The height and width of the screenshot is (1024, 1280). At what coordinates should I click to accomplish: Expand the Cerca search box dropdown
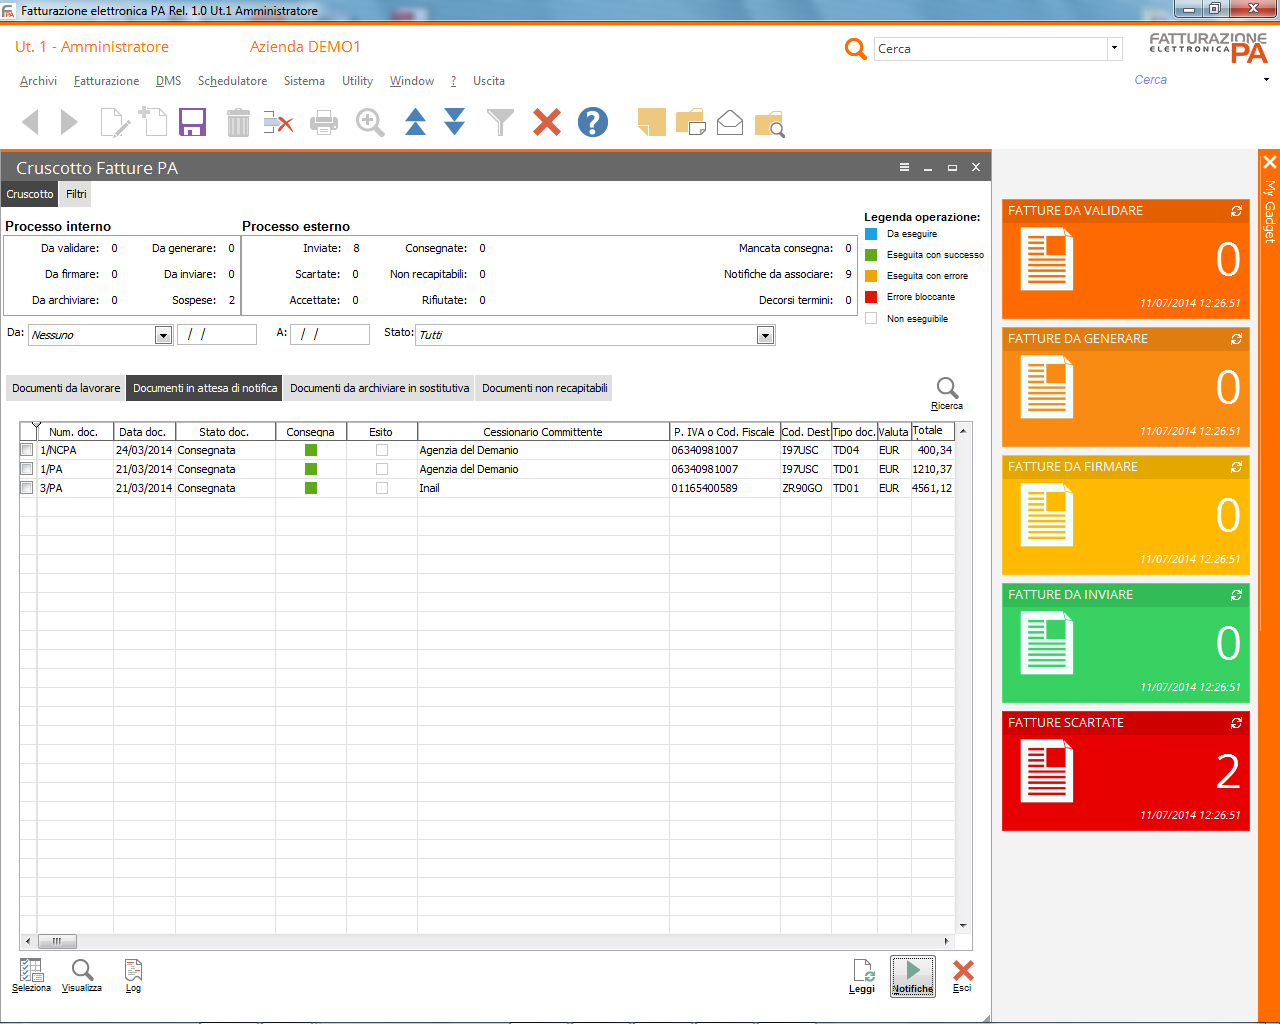click(1114, 48)
